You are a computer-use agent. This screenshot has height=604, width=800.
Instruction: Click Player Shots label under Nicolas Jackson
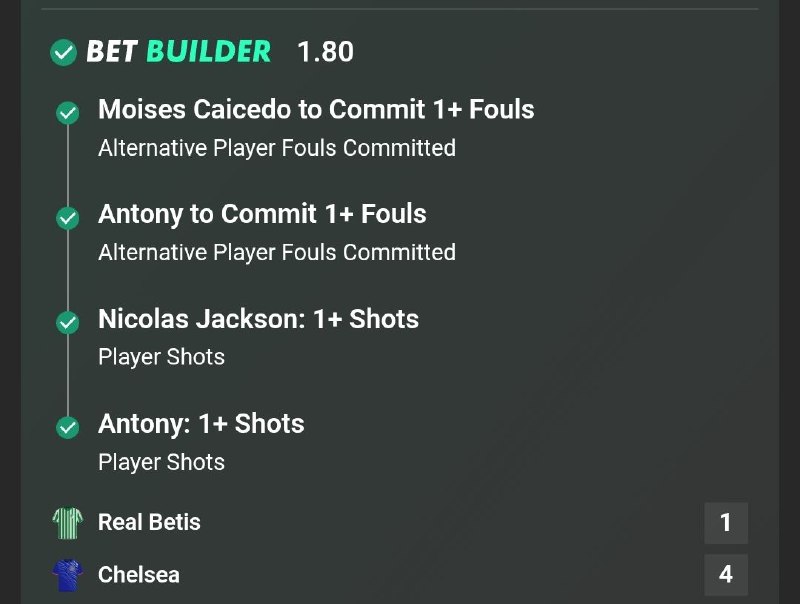161,357
